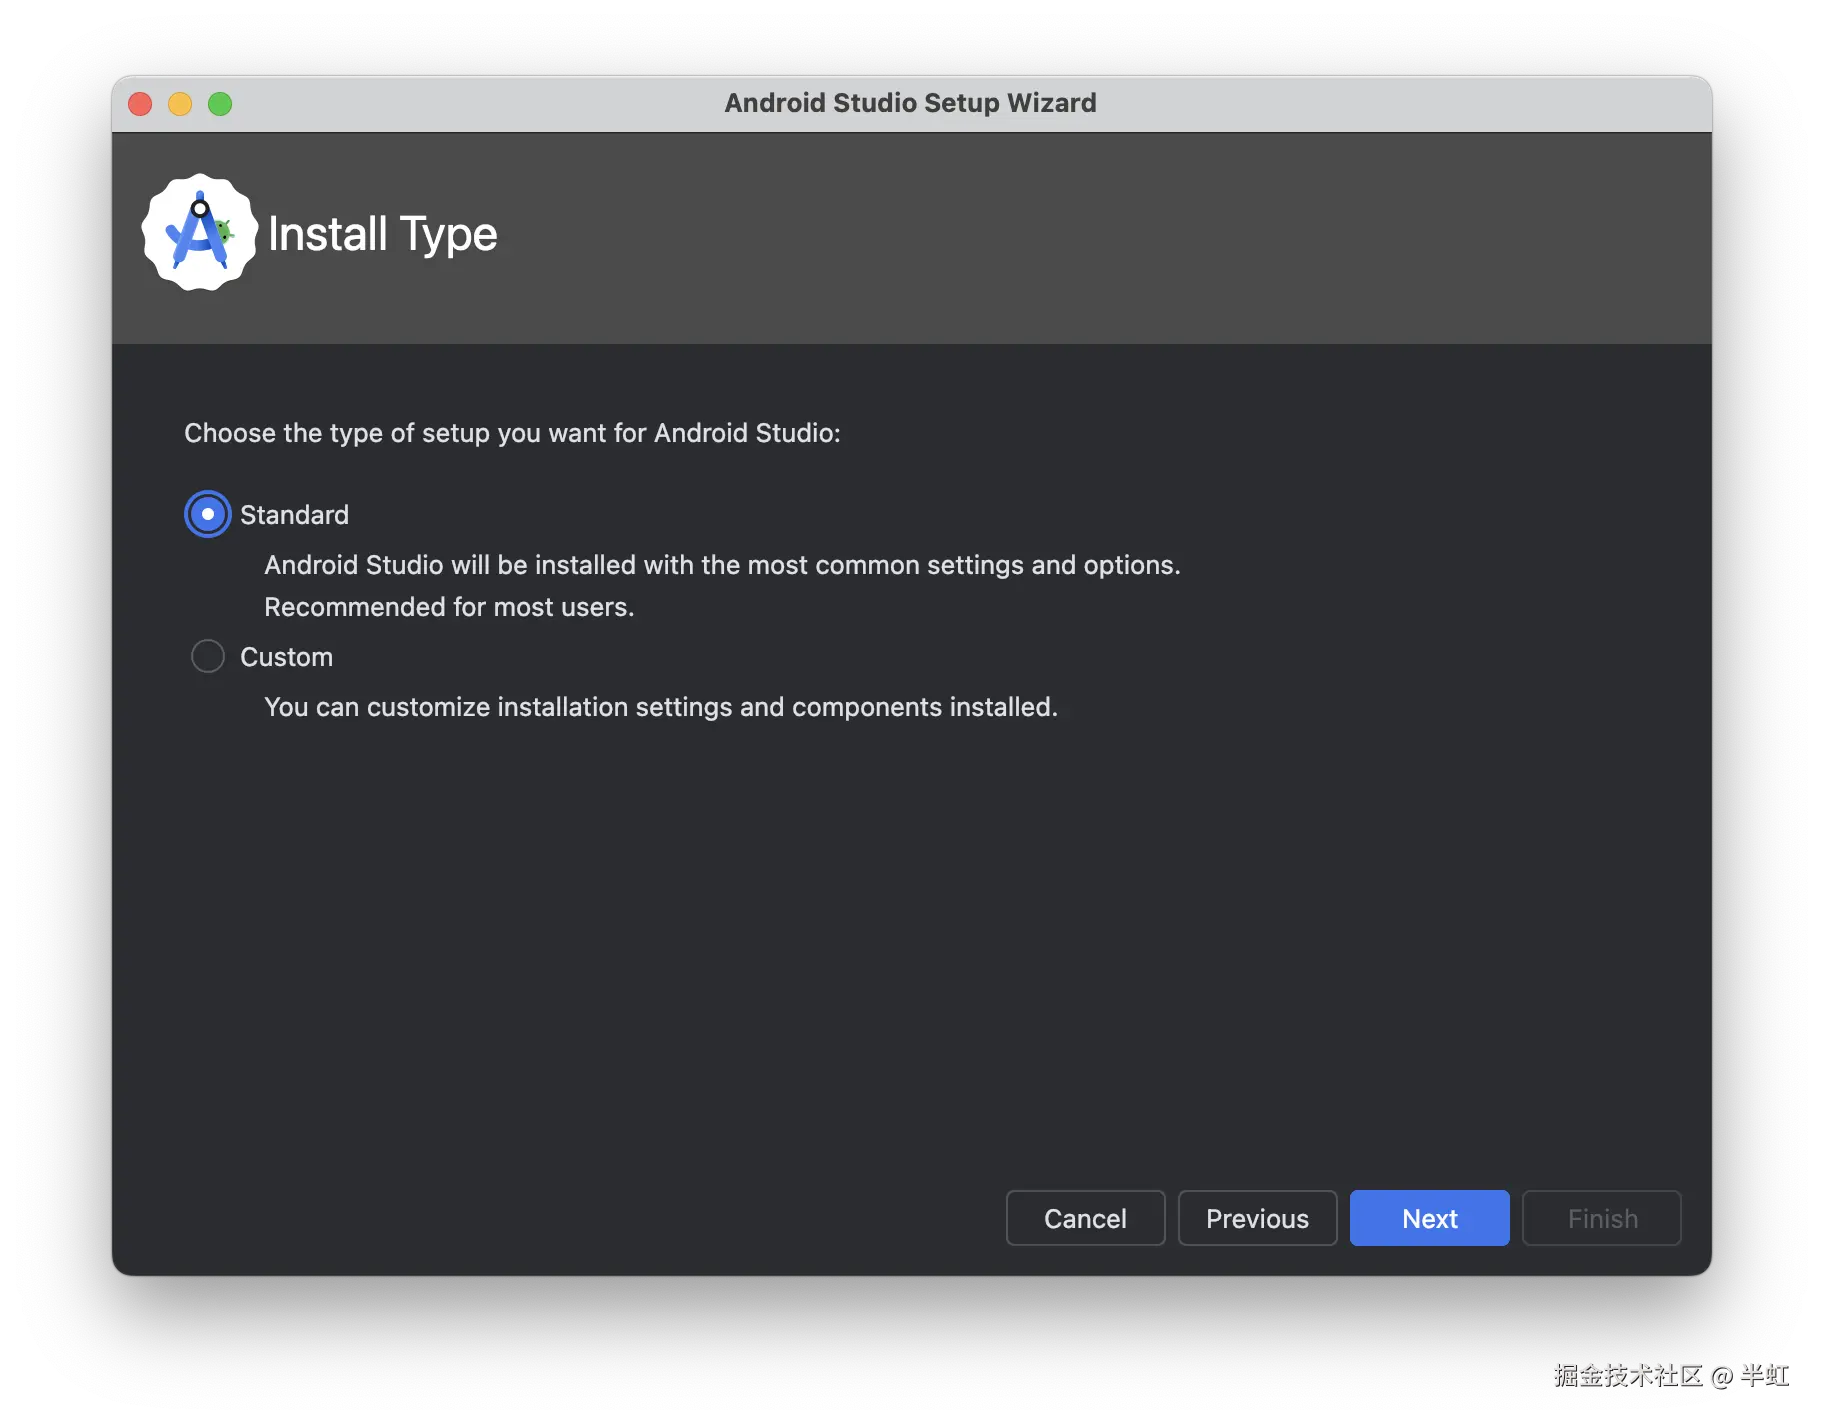The height and width of the screenshot is (1424, 1824).
Task: Click the 'You can customize installation settings' description
Action: pos(660,707)
